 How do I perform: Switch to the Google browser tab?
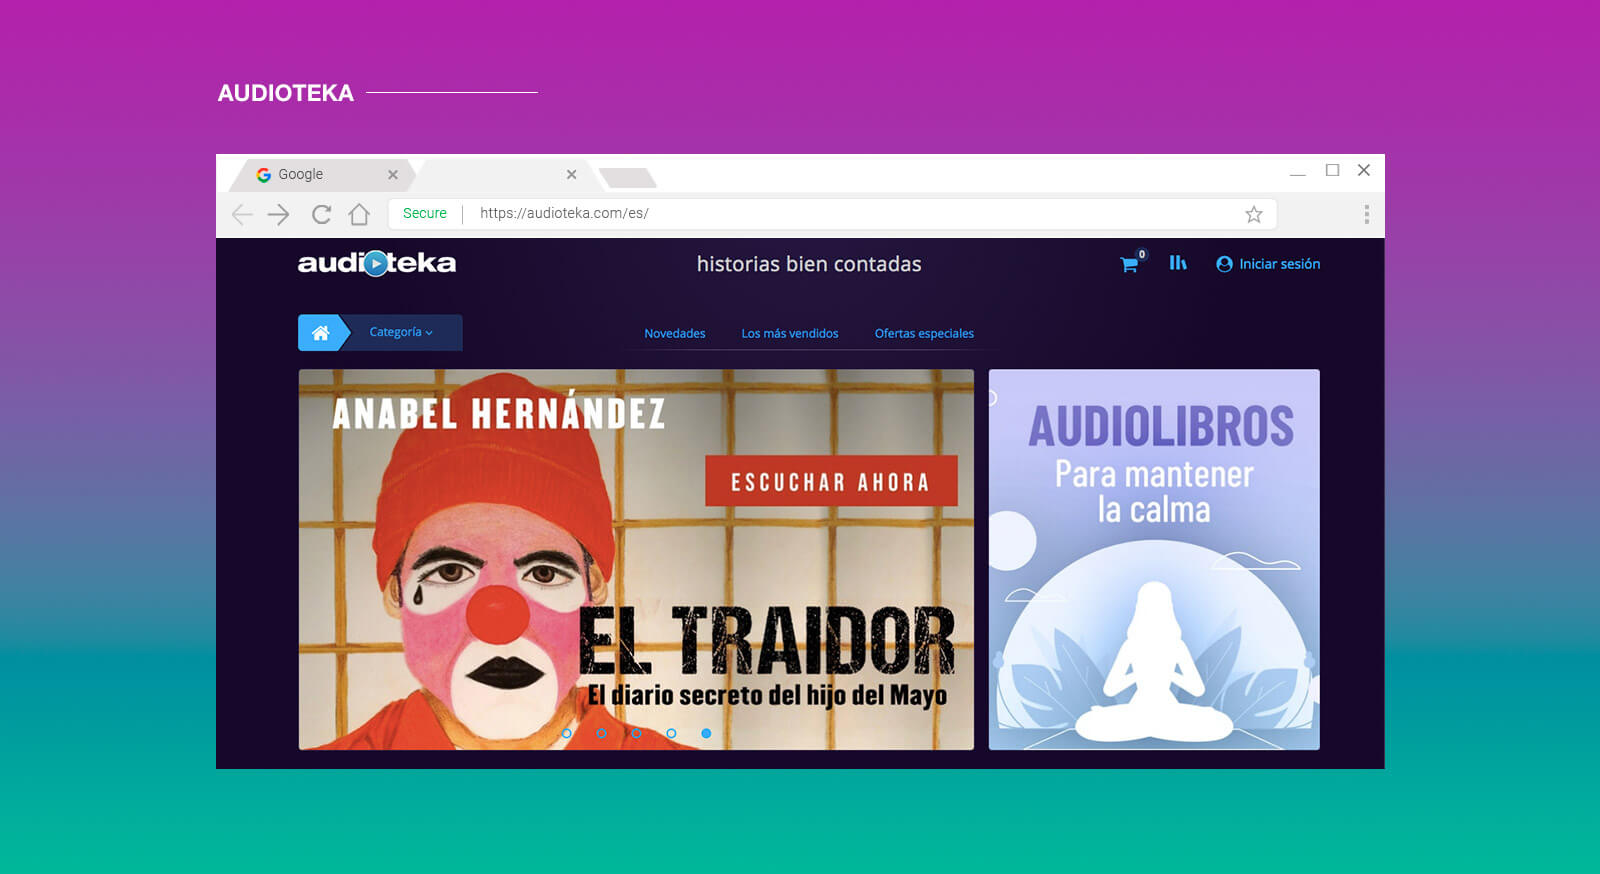click(x=301, y=174)
